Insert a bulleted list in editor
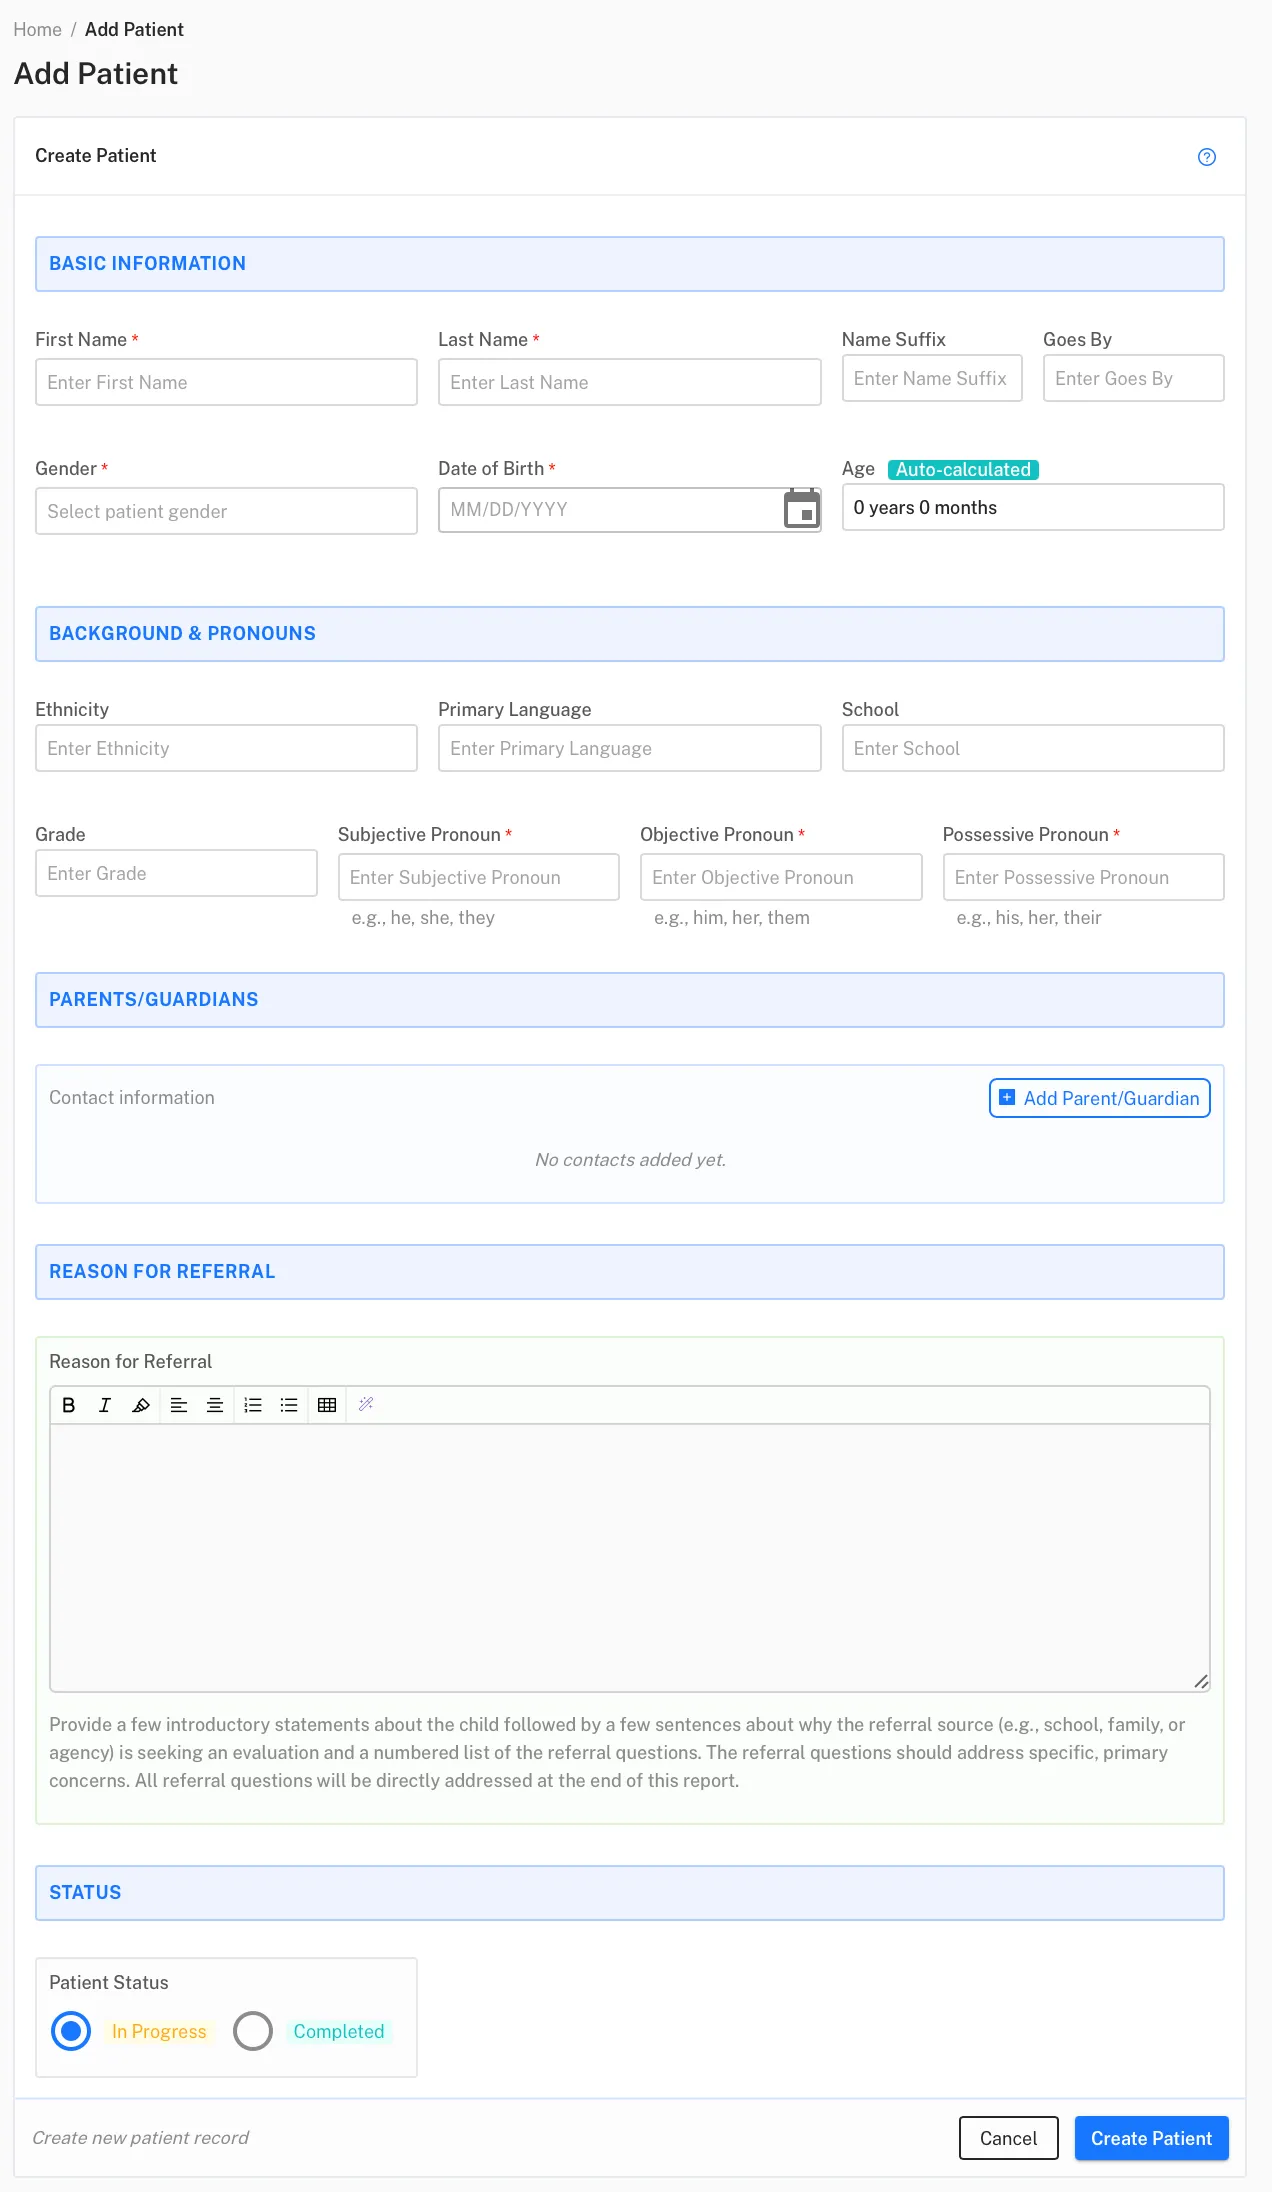This screenshot has width=1272, height=2192. [x=289, y=1405]
